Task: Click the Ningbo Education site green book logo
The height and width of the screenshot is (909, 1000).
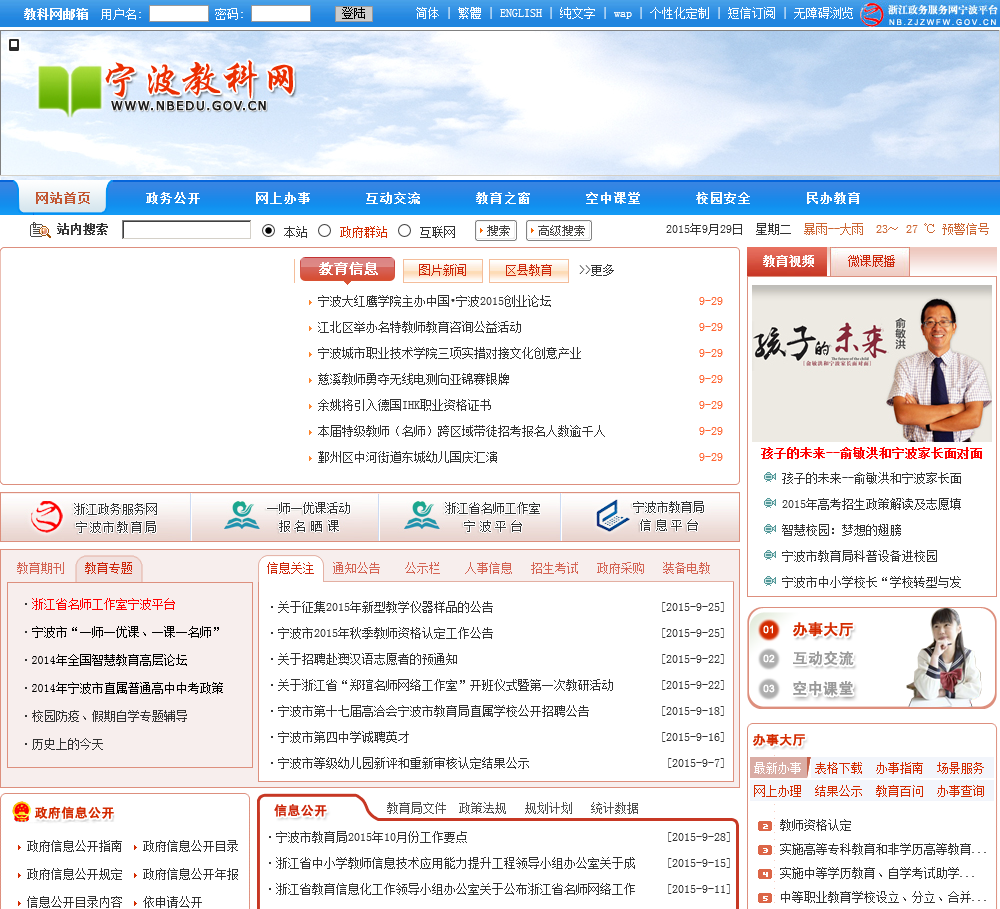Action: tap(69, 89)
